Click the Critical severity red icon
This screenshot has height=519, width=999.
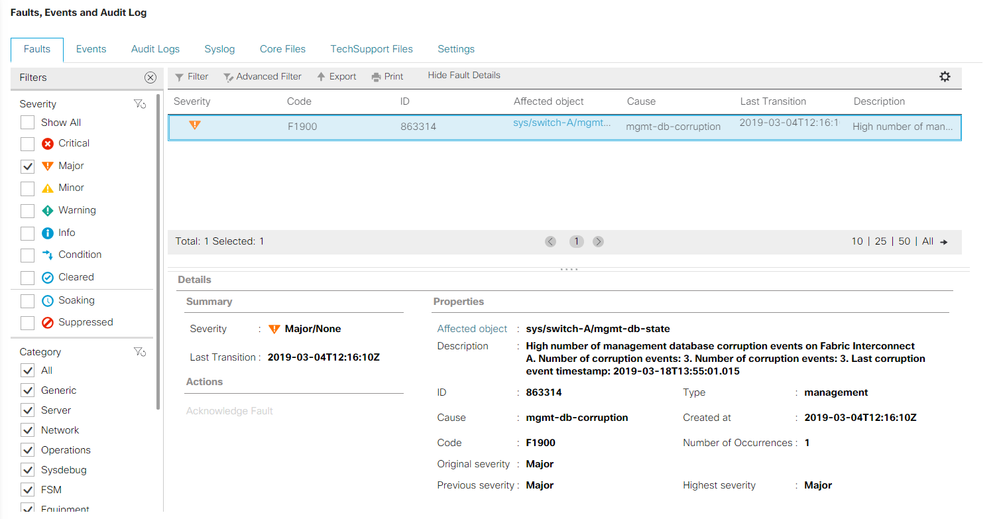click(48, 144)
